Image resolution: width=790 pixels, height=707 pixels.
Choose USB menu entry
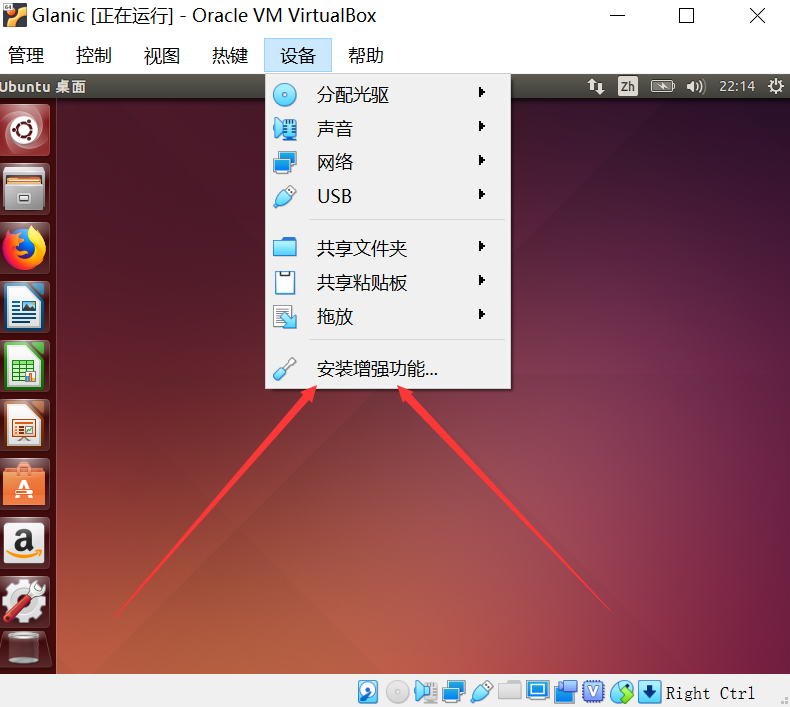pyautogui.click(x=388, y=196)
